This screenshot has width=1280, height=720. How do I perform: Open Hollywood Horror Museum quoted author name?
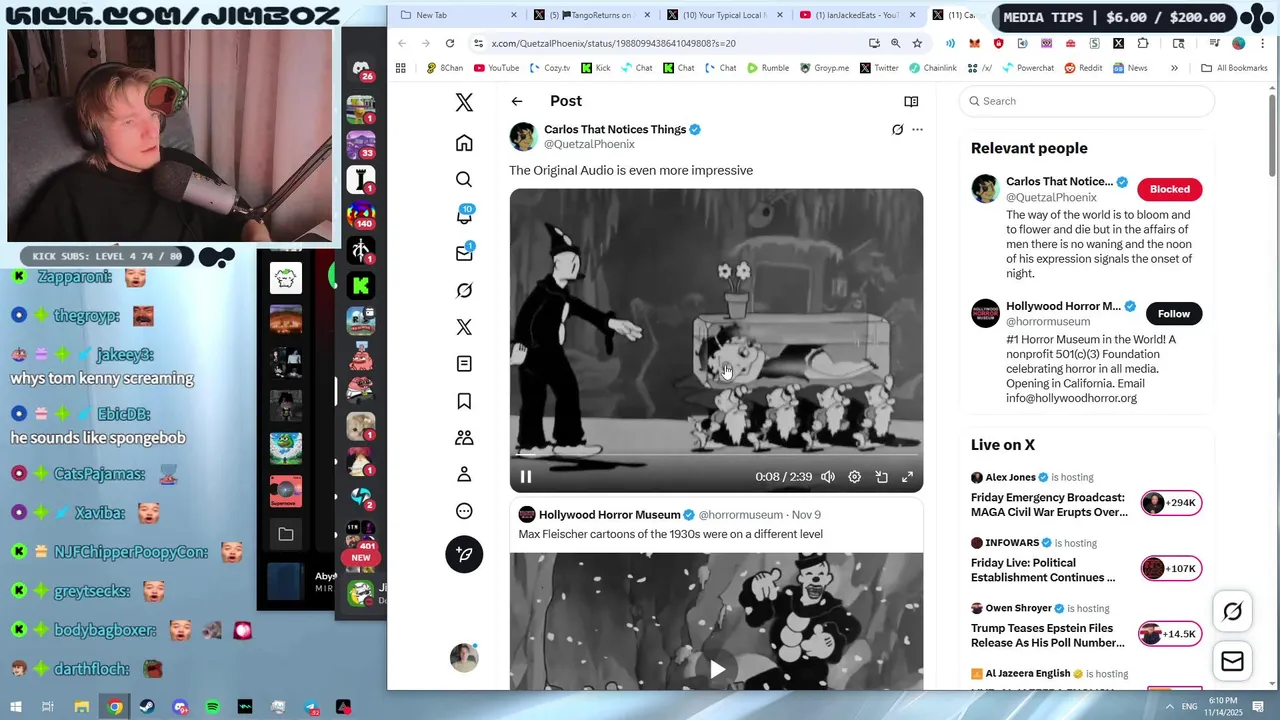click(x=609, y=515)
